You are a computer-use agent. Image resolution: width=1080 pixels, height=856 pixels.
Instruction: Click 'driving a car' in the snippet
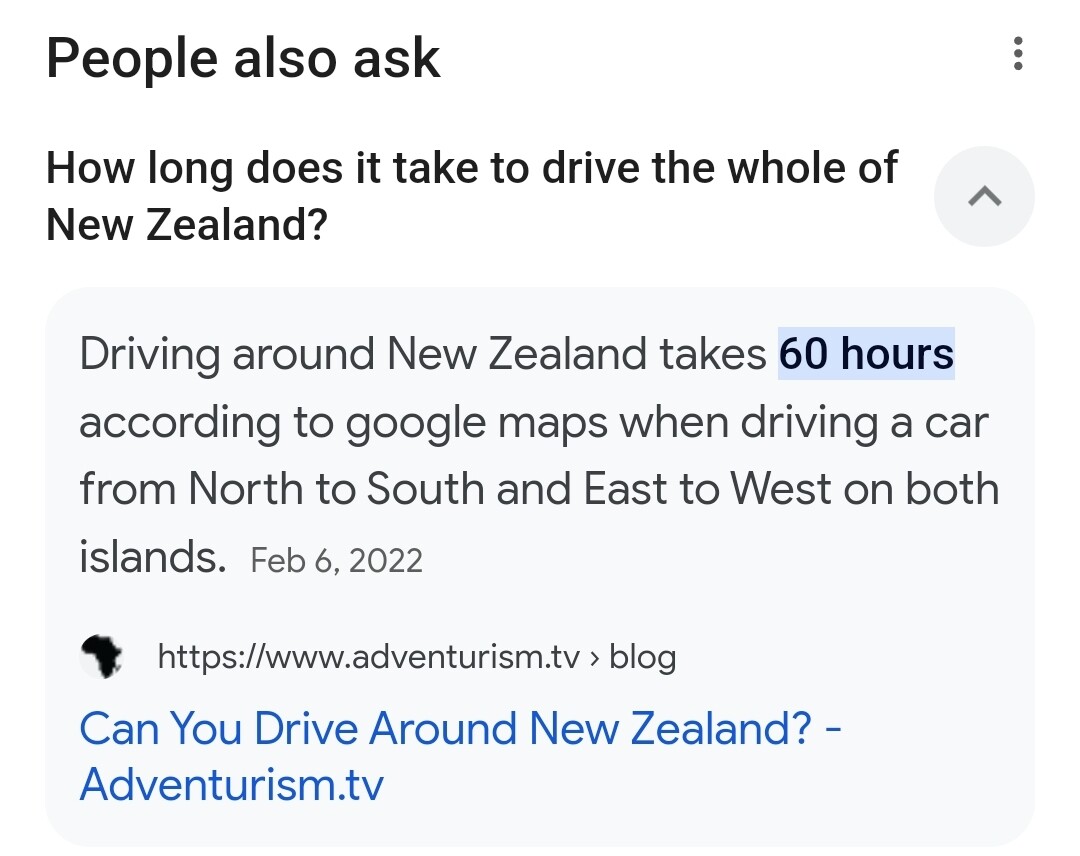(864, 423)
